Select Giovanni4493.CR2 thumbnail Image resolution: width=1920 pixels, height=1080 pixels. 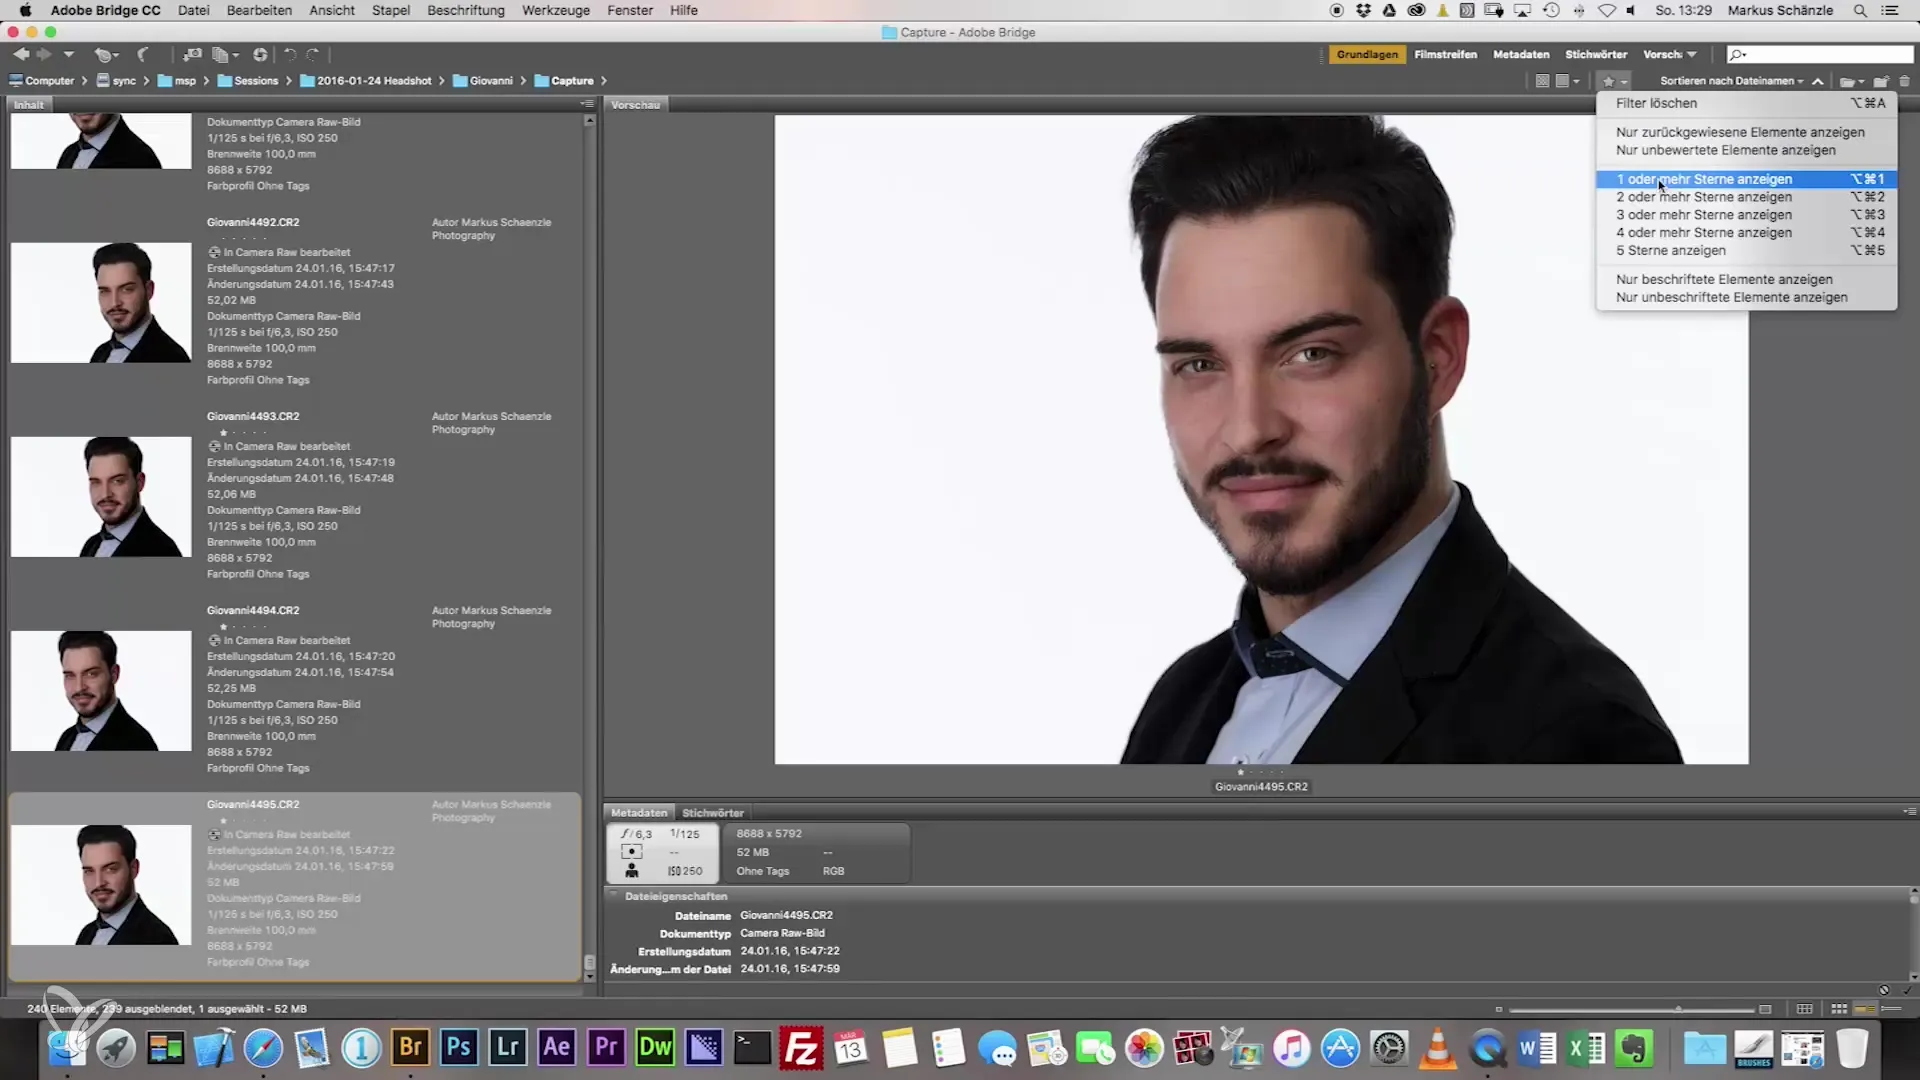pyautogui.click(x=101, y=496)
